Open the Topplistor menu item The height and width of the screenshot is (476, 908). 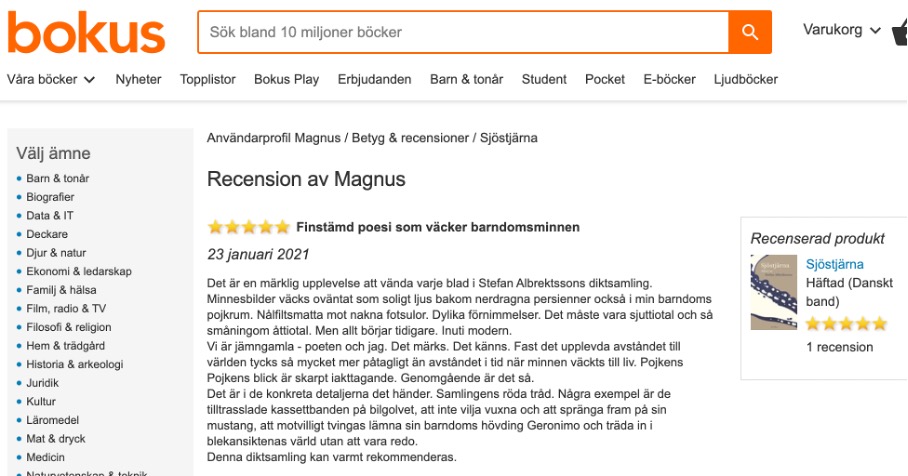[x=207, y=79]
